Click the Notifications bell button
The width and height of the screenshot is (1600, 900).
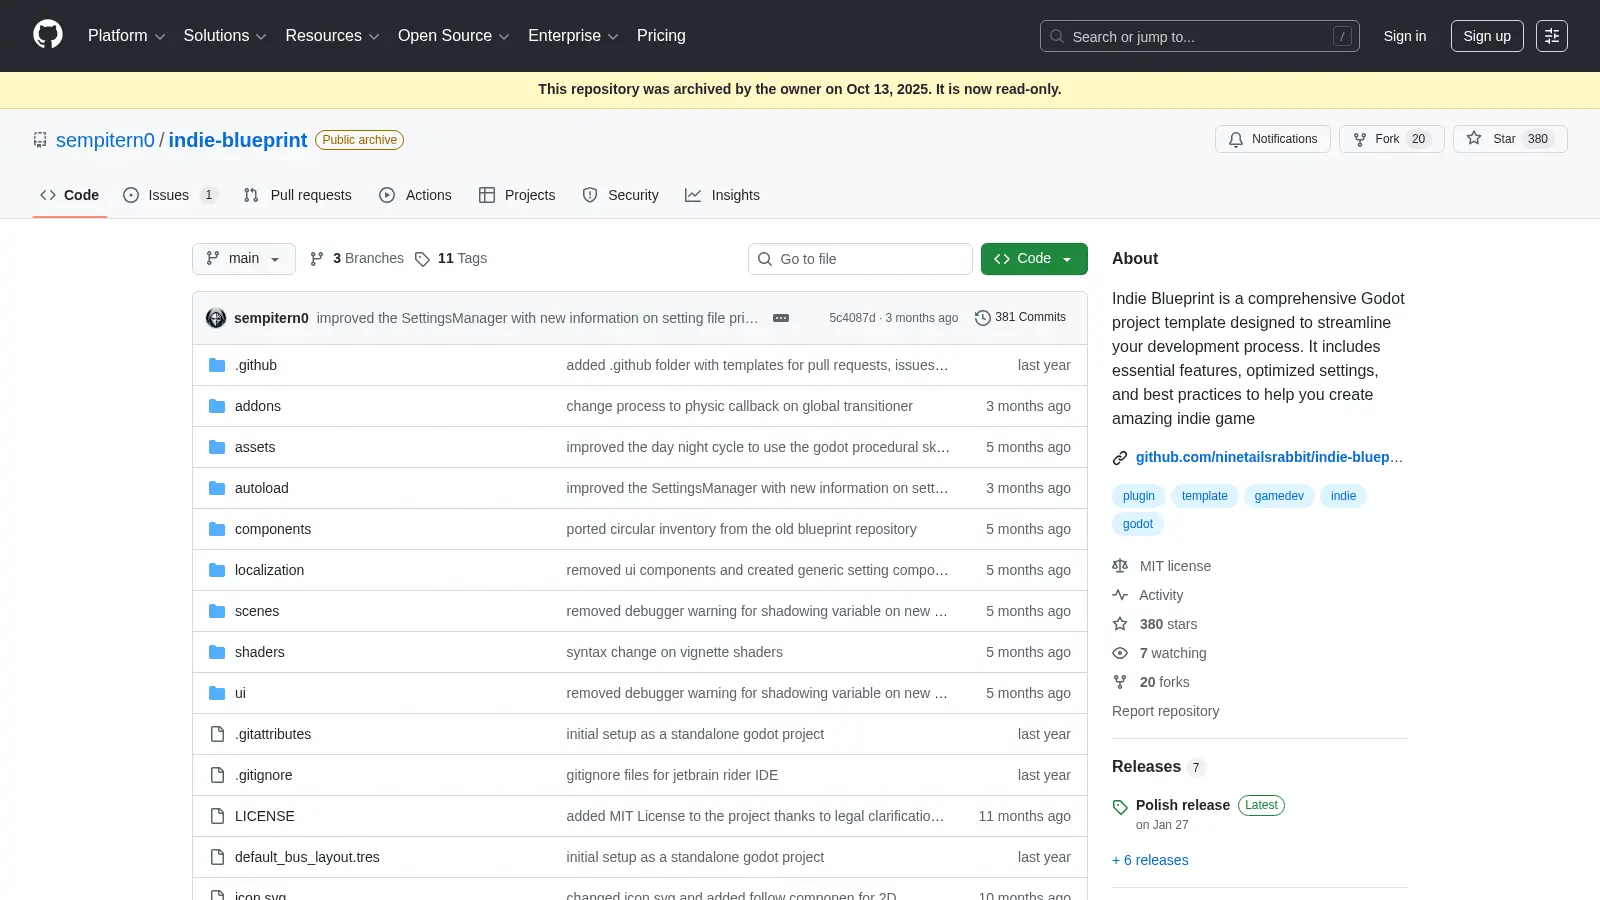click(x=1272, y=139)
